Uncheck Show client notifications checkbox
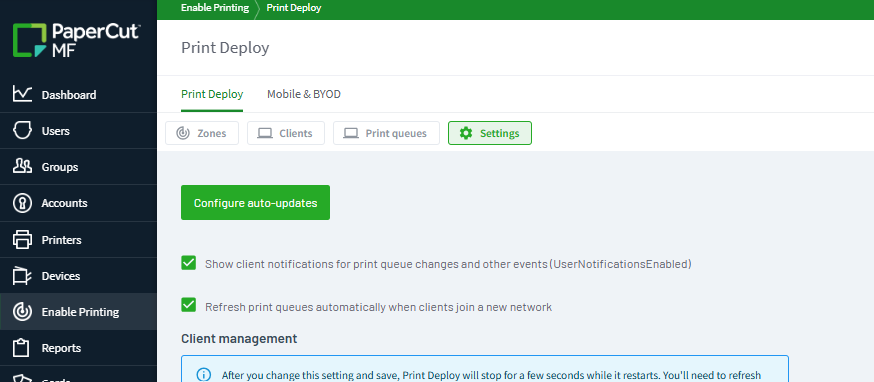This screenshot has height=382, width=874. coord(188,263)
